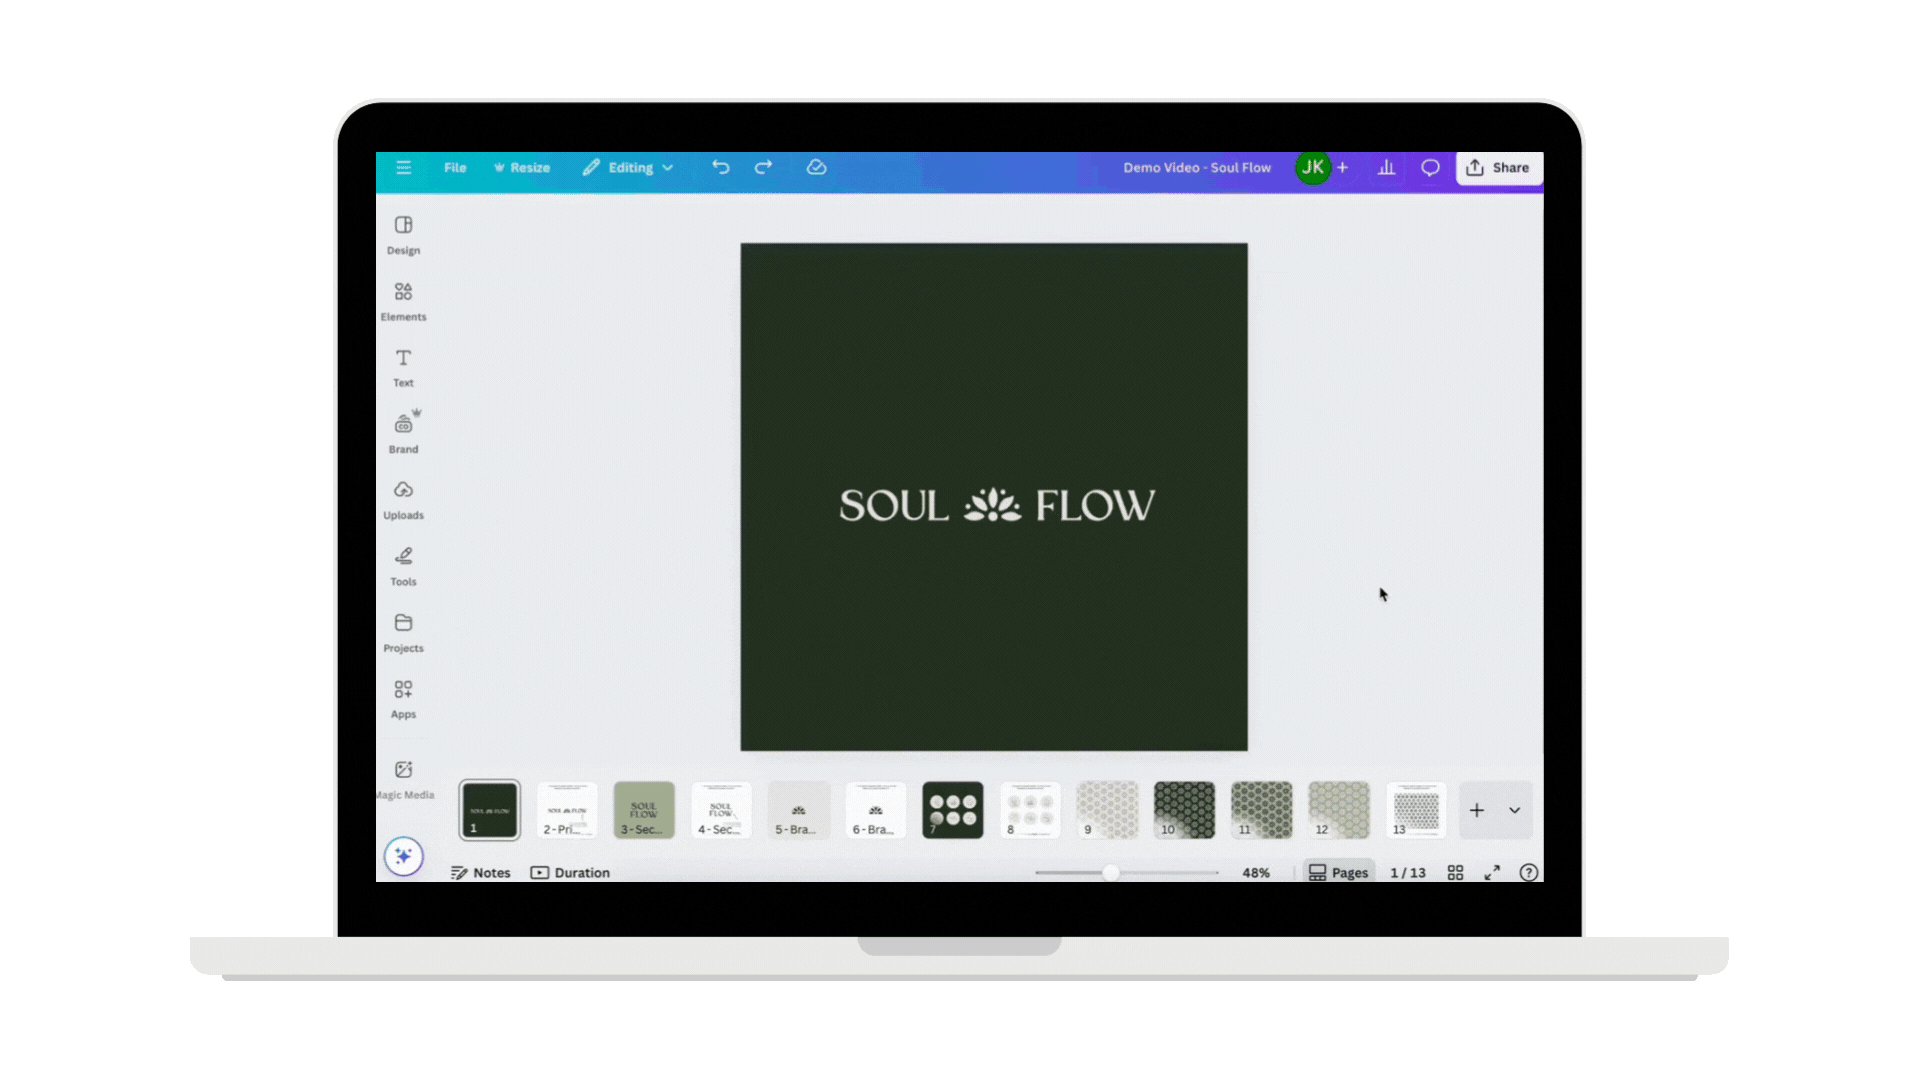Click the zoom slider handle
The image size is (1920, 1080).
click(1110, 872)
